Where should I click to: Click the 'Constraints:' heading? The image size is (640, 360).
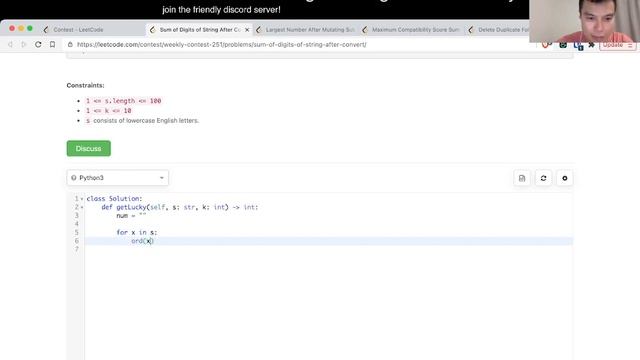tap(85, 85)
